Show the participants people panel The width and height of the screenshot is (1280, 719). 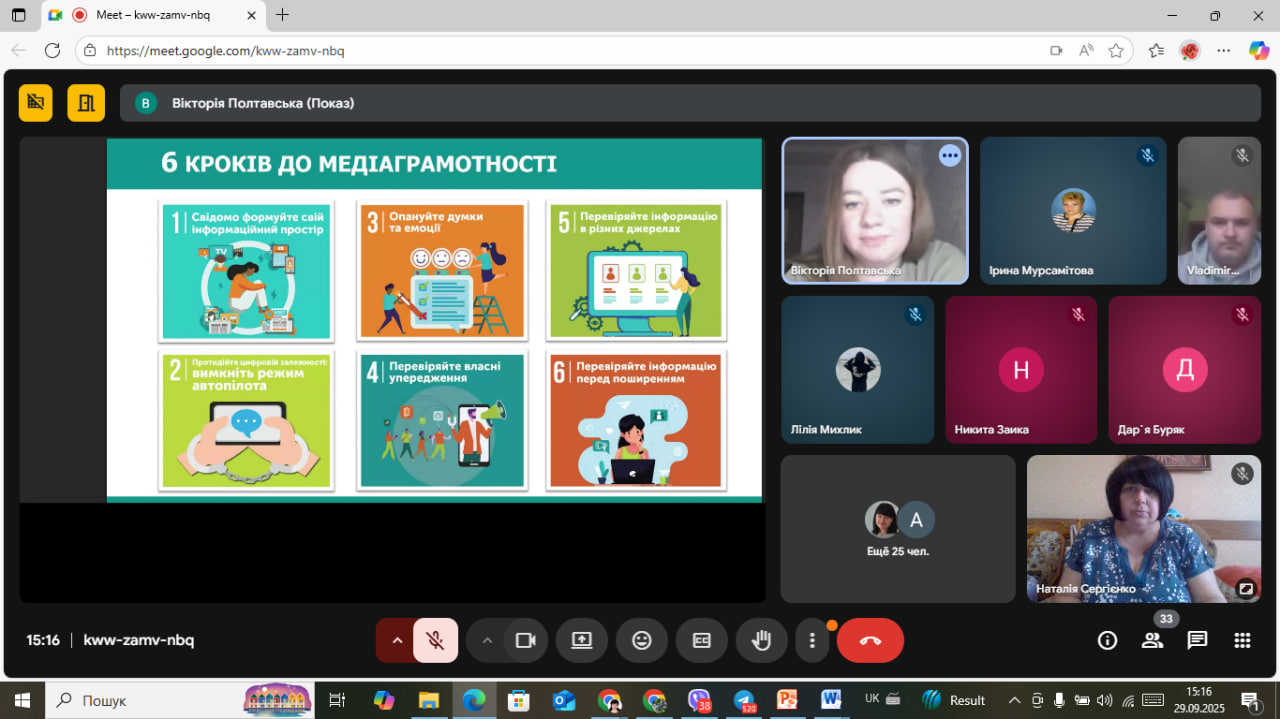click(1153, 640)
